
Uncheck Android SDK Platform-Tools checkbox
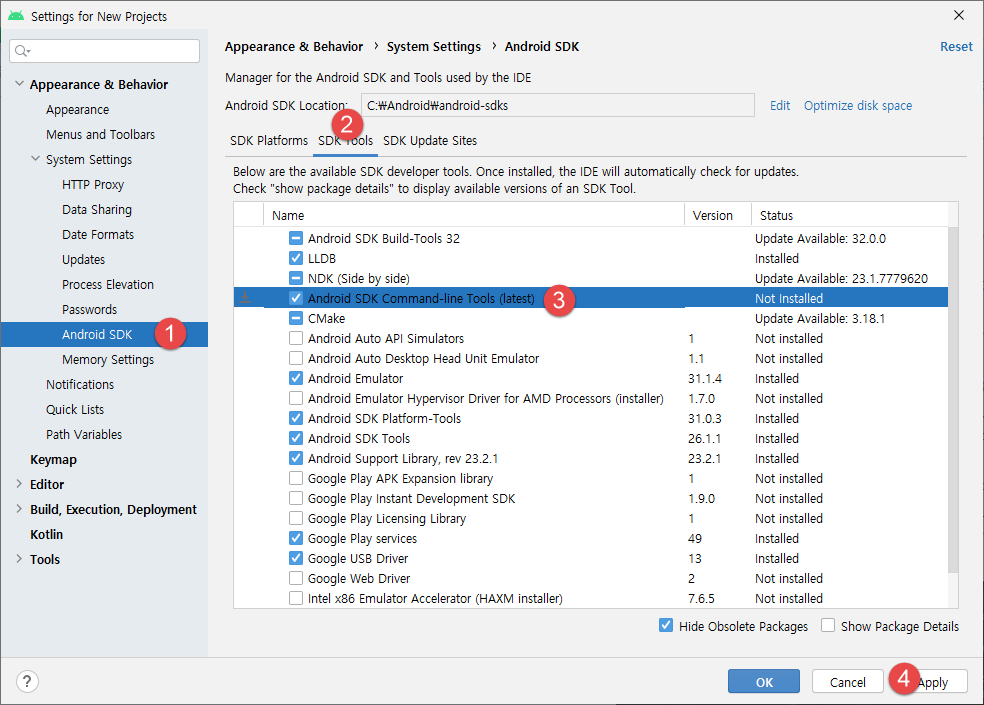pos(296,418)
